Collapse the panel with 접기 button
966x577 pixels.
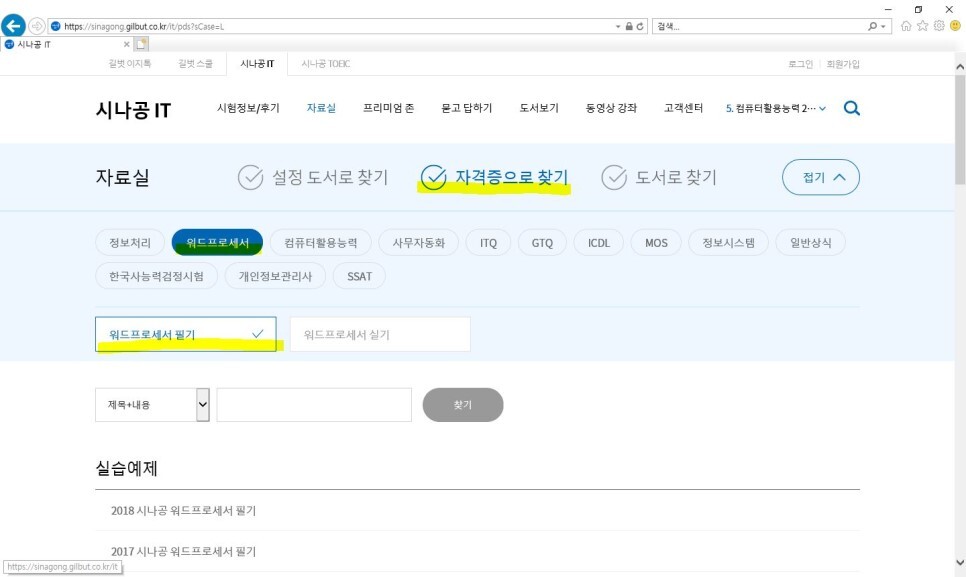pos(821,177)
